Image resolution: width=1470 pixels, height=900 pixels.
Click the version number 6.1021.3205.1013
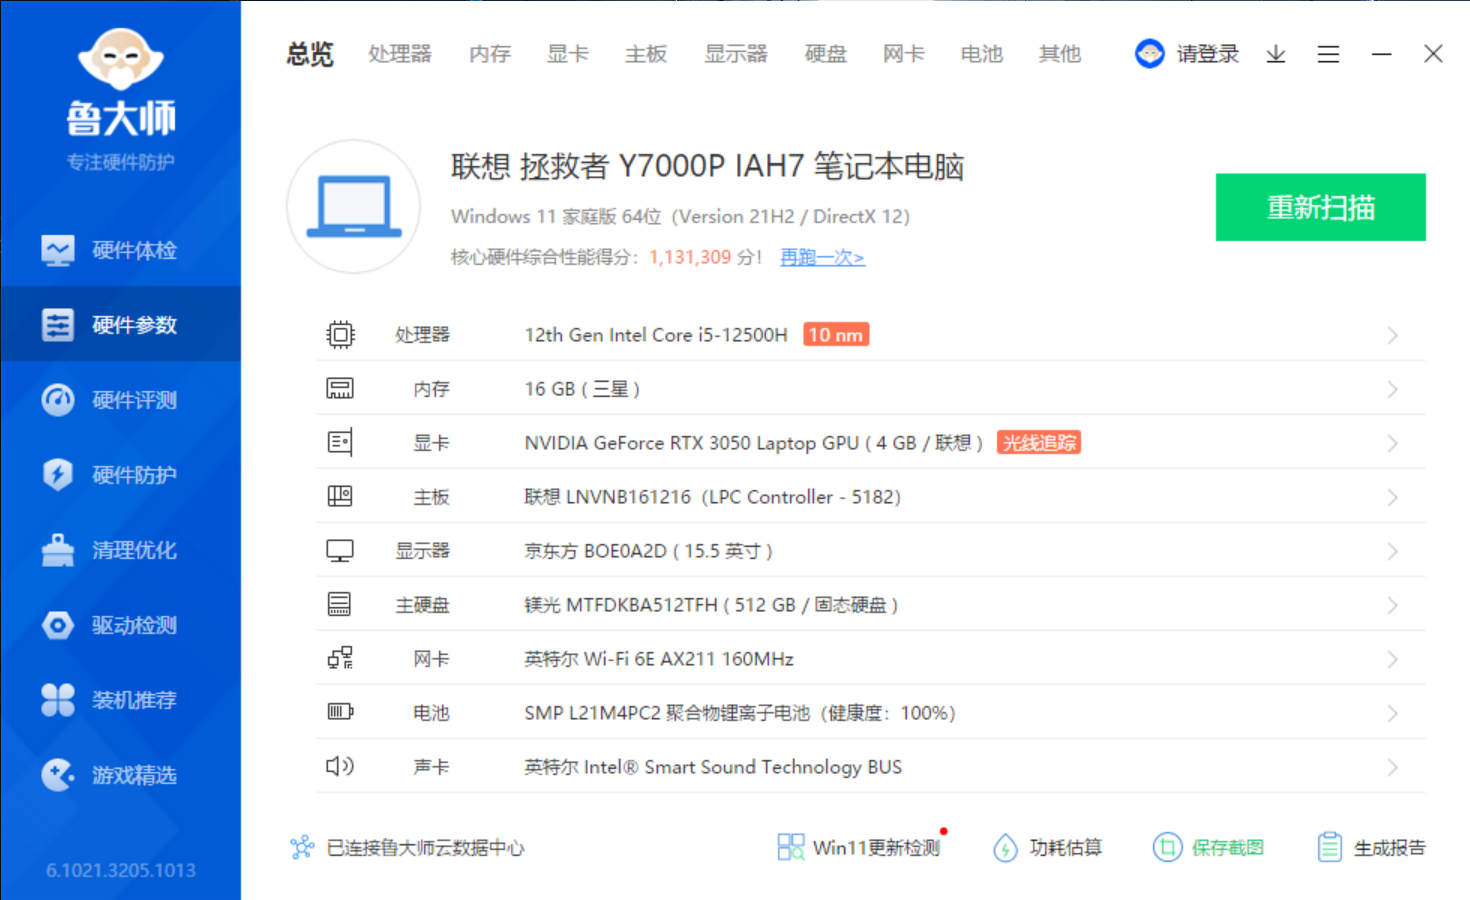click(x=121, y=870)
